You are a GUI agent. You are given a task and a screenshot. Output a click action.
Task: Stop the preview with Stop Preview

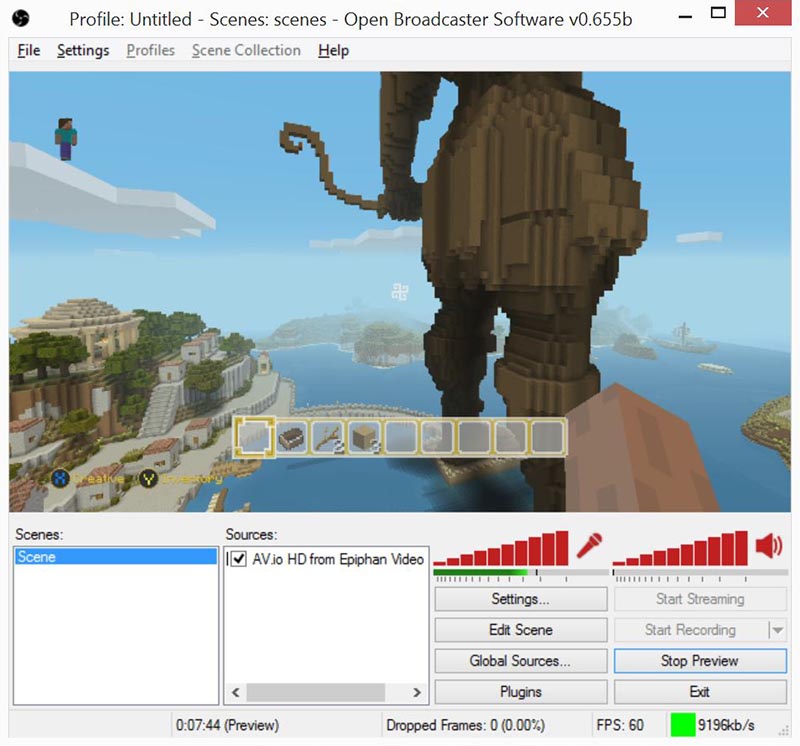(x=700, y=661)
